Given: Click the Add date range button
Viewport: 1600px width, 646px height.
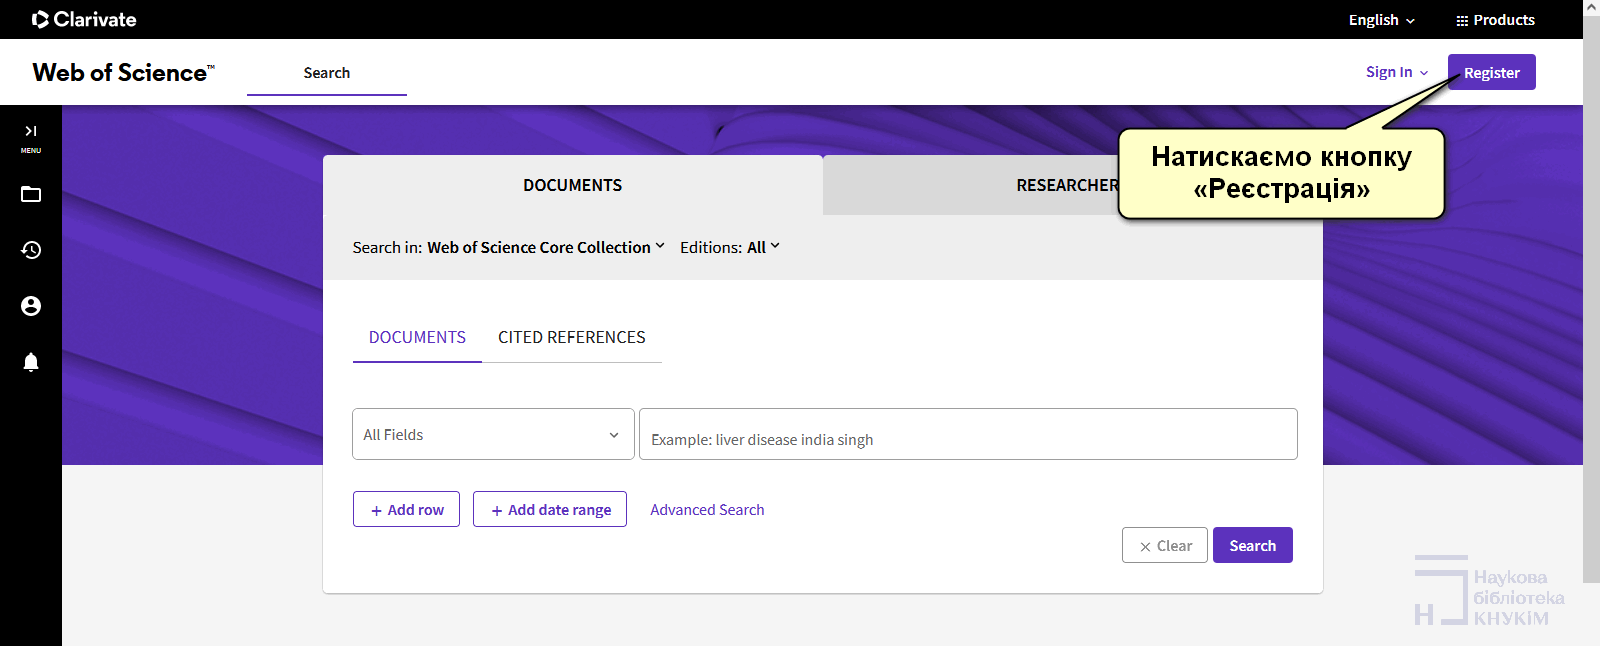Looking at the screenshot, I should click(550, 509).
